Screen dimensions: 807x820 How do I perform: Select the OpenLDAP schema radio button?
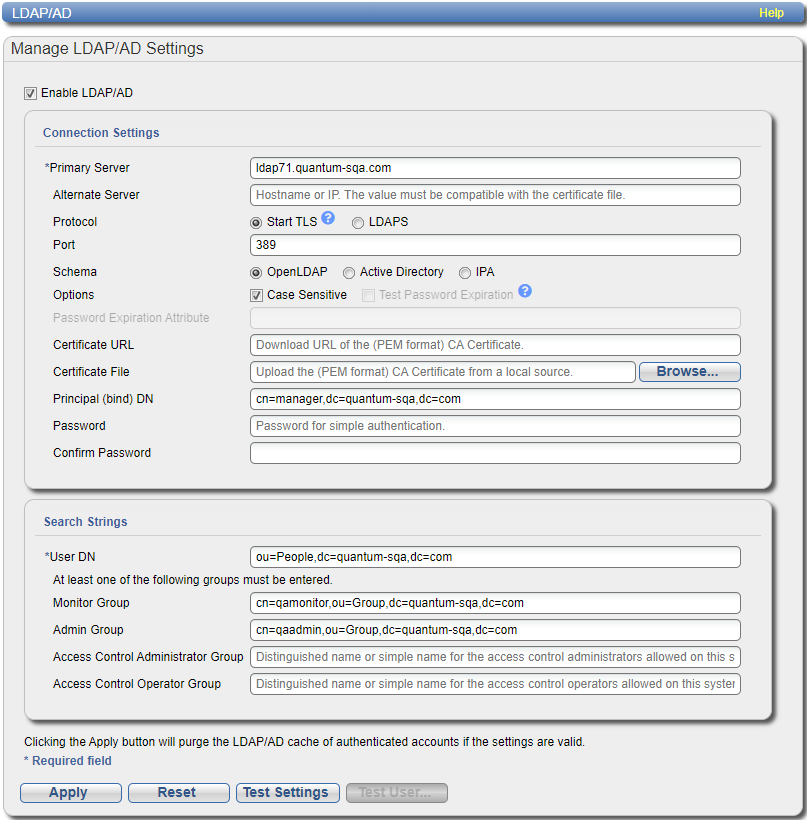pyautogui.click(x=257, y=272)
